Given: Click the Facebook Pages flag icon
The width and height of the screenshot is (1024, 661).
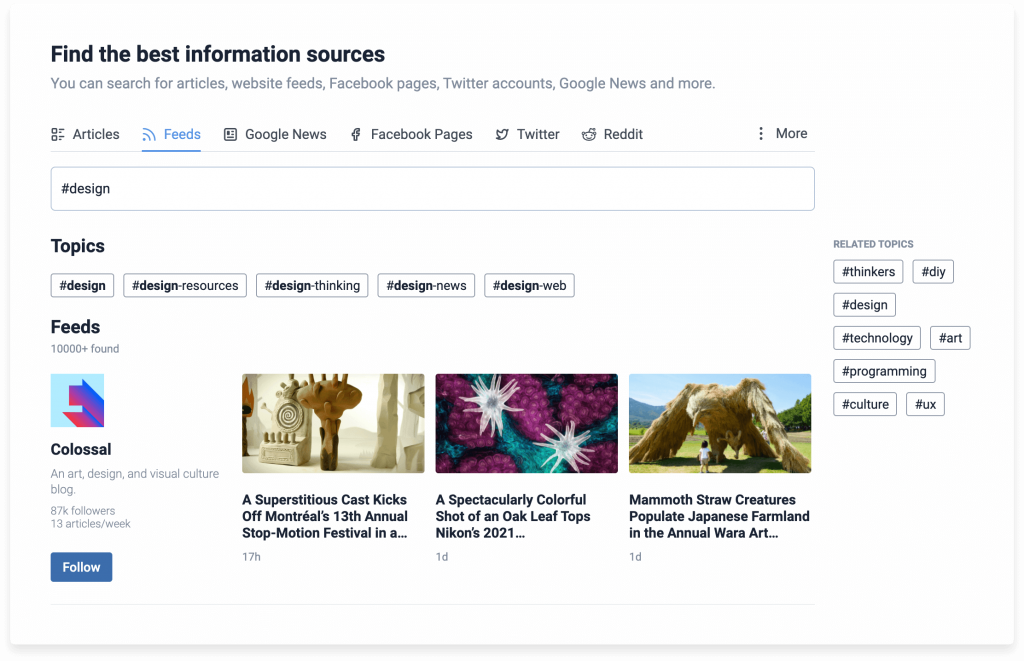Looking at the screenshot, I should [356, 133].
